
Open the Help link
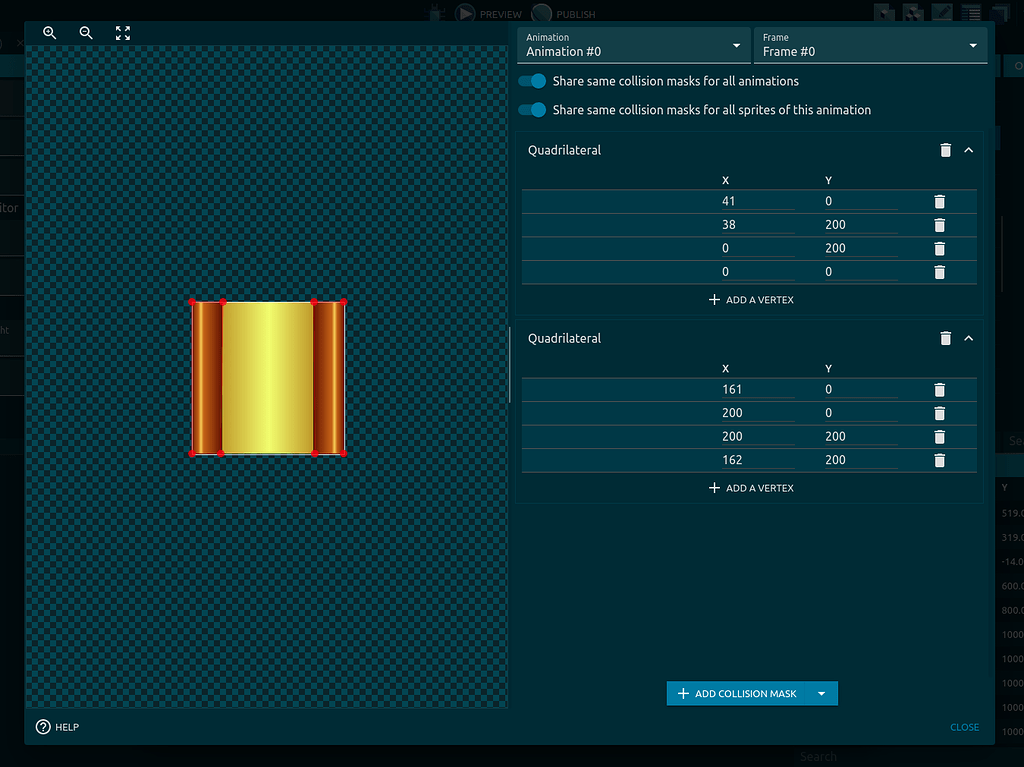point(57,727)
